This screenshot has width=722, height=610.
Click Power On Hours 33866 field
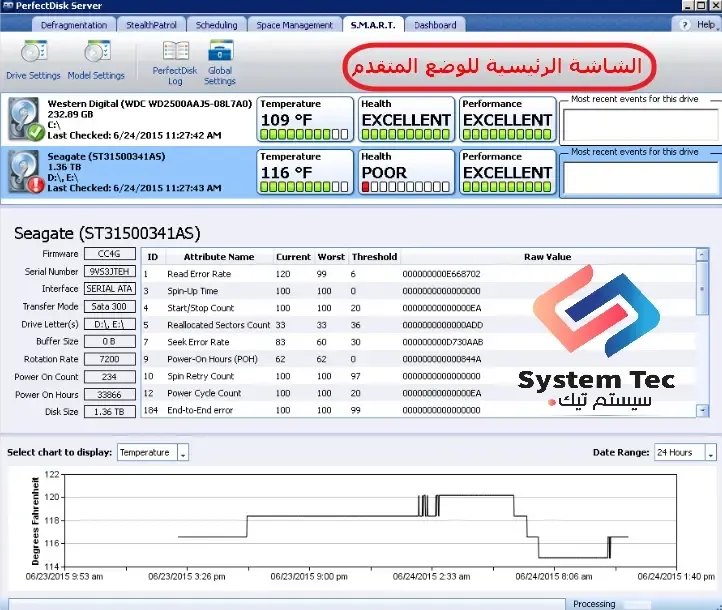click(110, 395)
